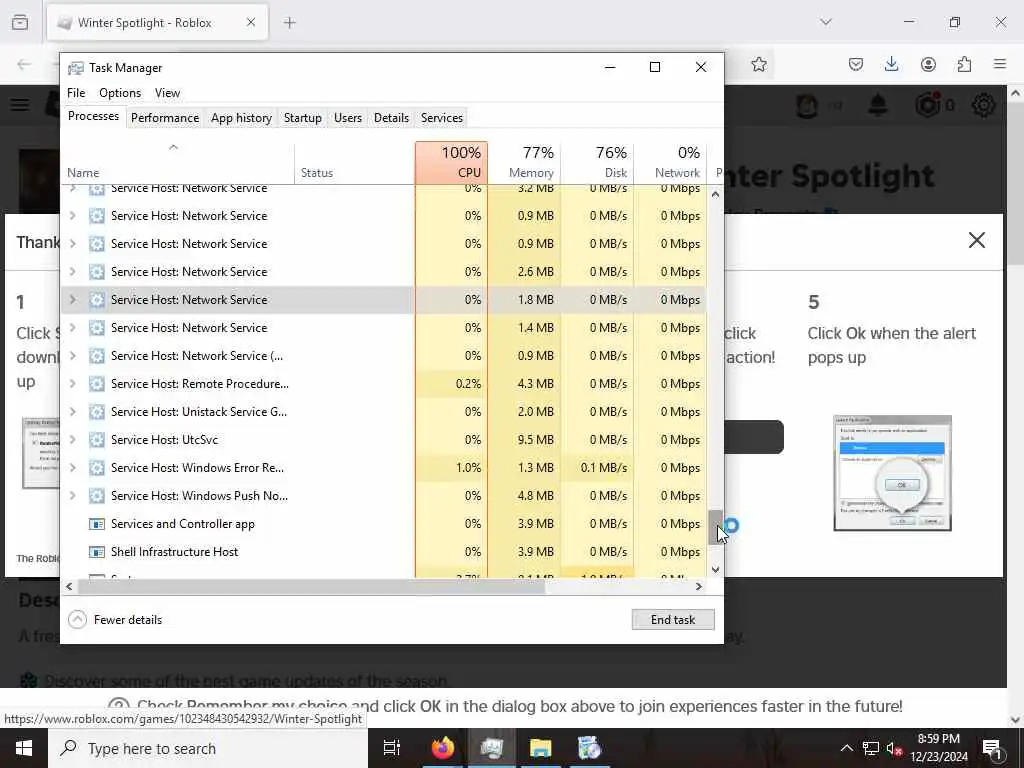
Task: Close the Winter Spotlight browser tab
Action: 251,22
